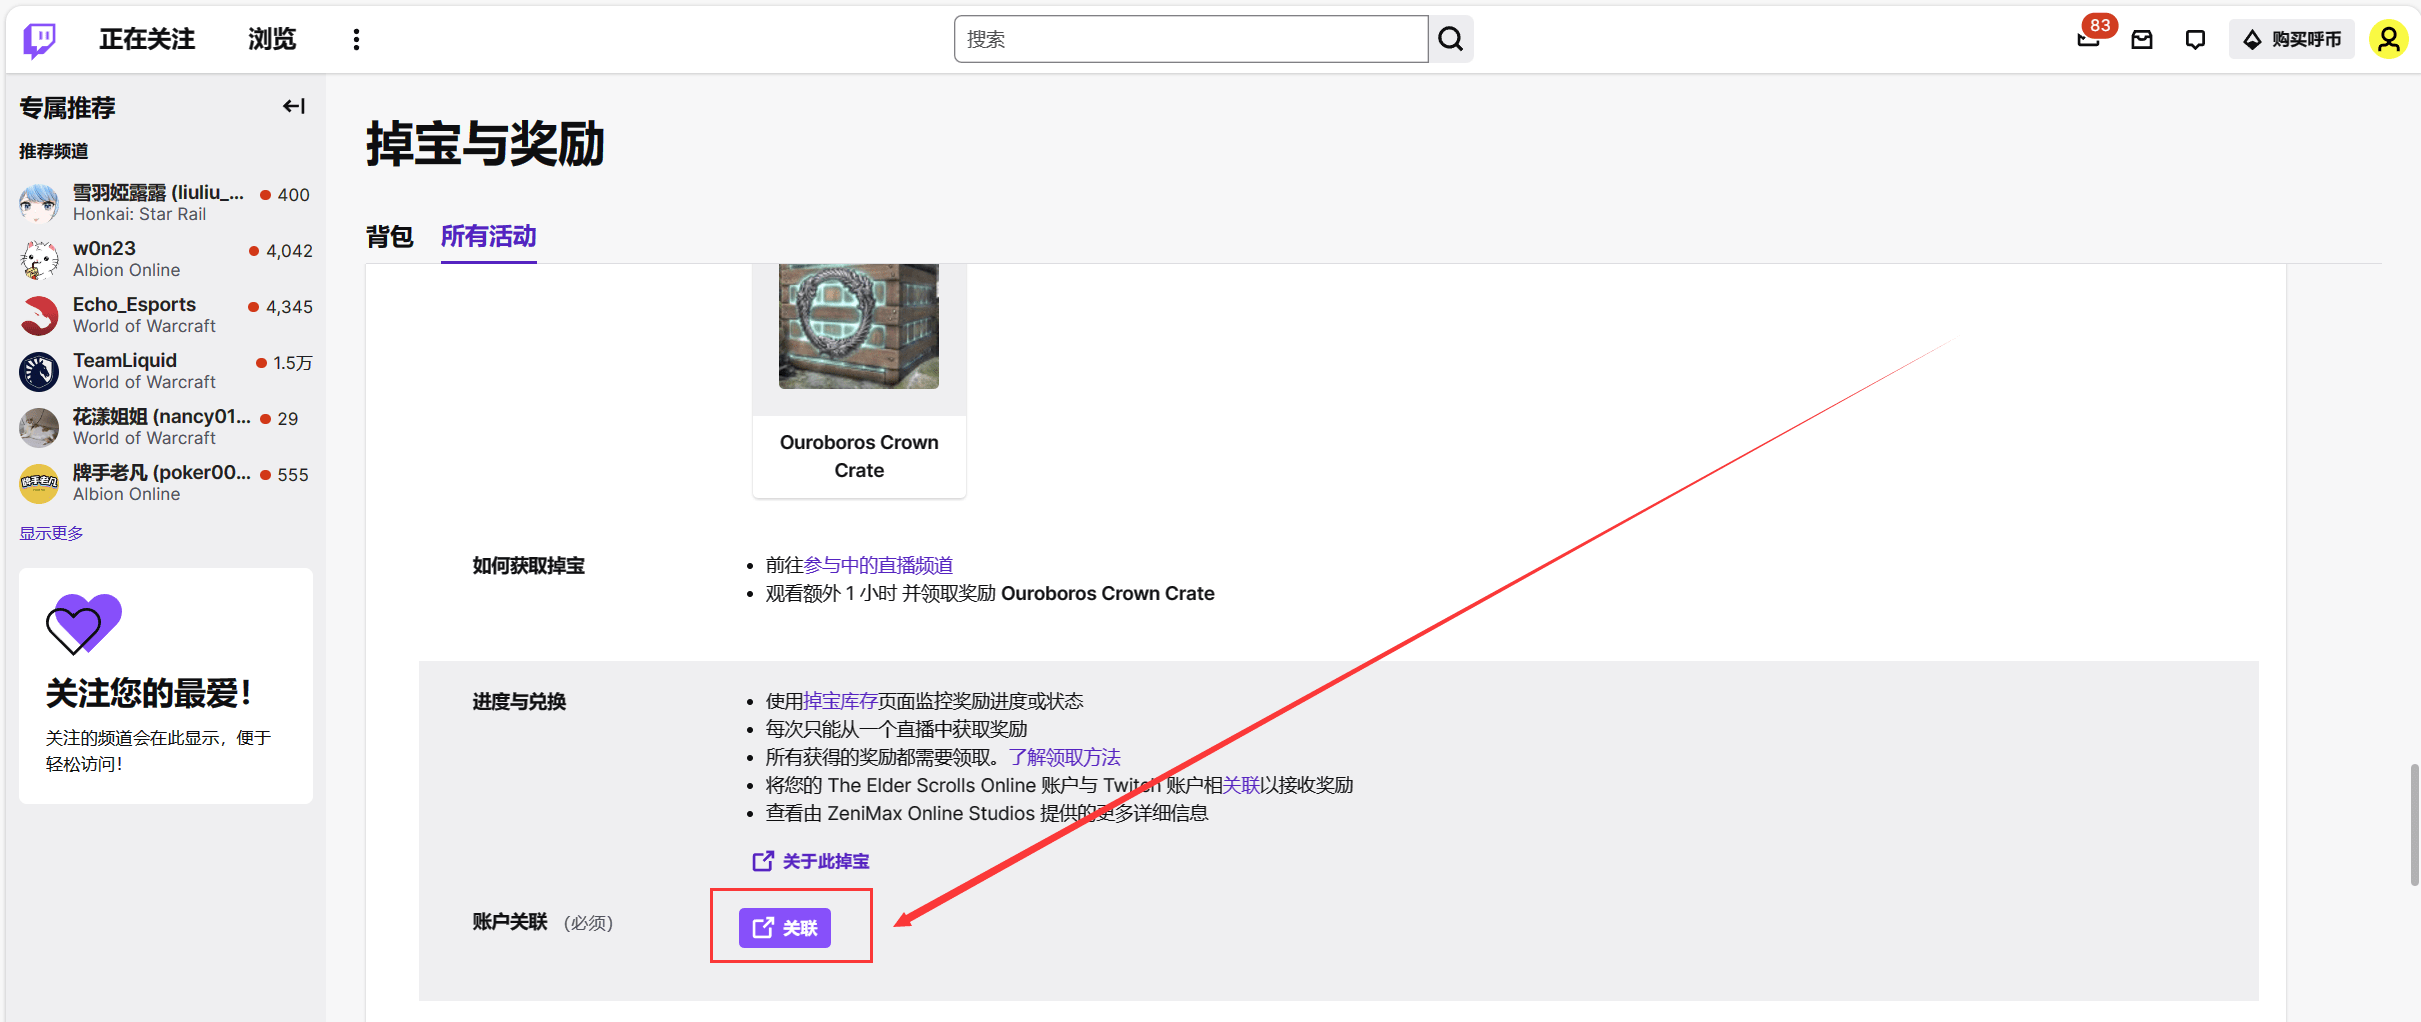Open the inbox mail icon
The image size is (2421, 1022).
tap(2141, 39)
